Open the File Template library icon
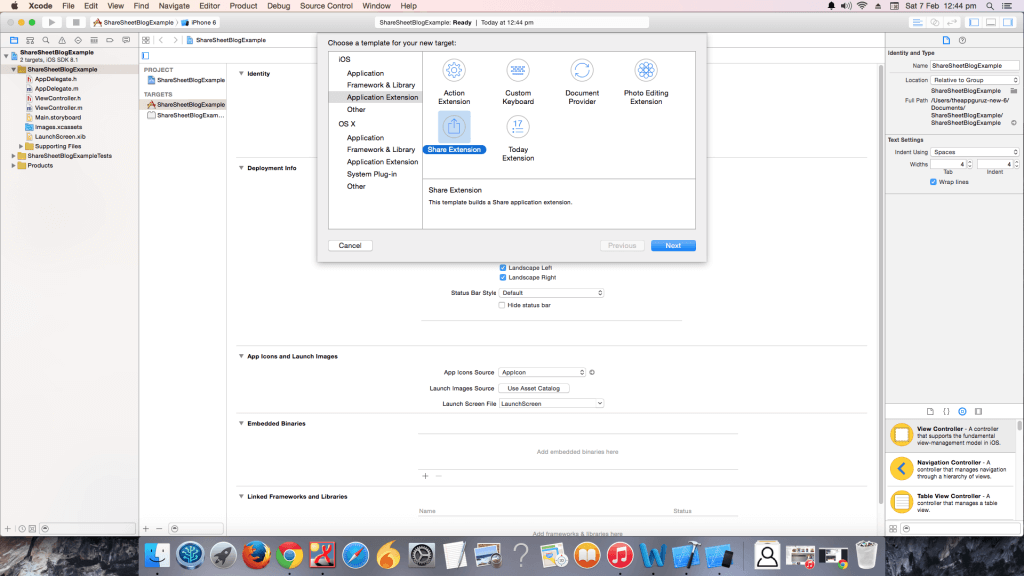The image size is (1024, 576). pos(931,411)
